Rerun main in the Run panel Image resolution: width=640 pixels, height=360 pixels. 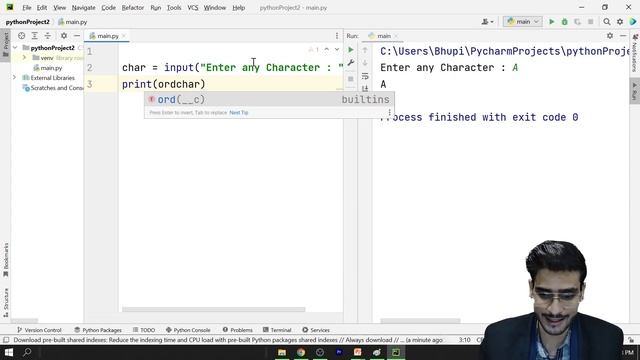tap(351, 50)
